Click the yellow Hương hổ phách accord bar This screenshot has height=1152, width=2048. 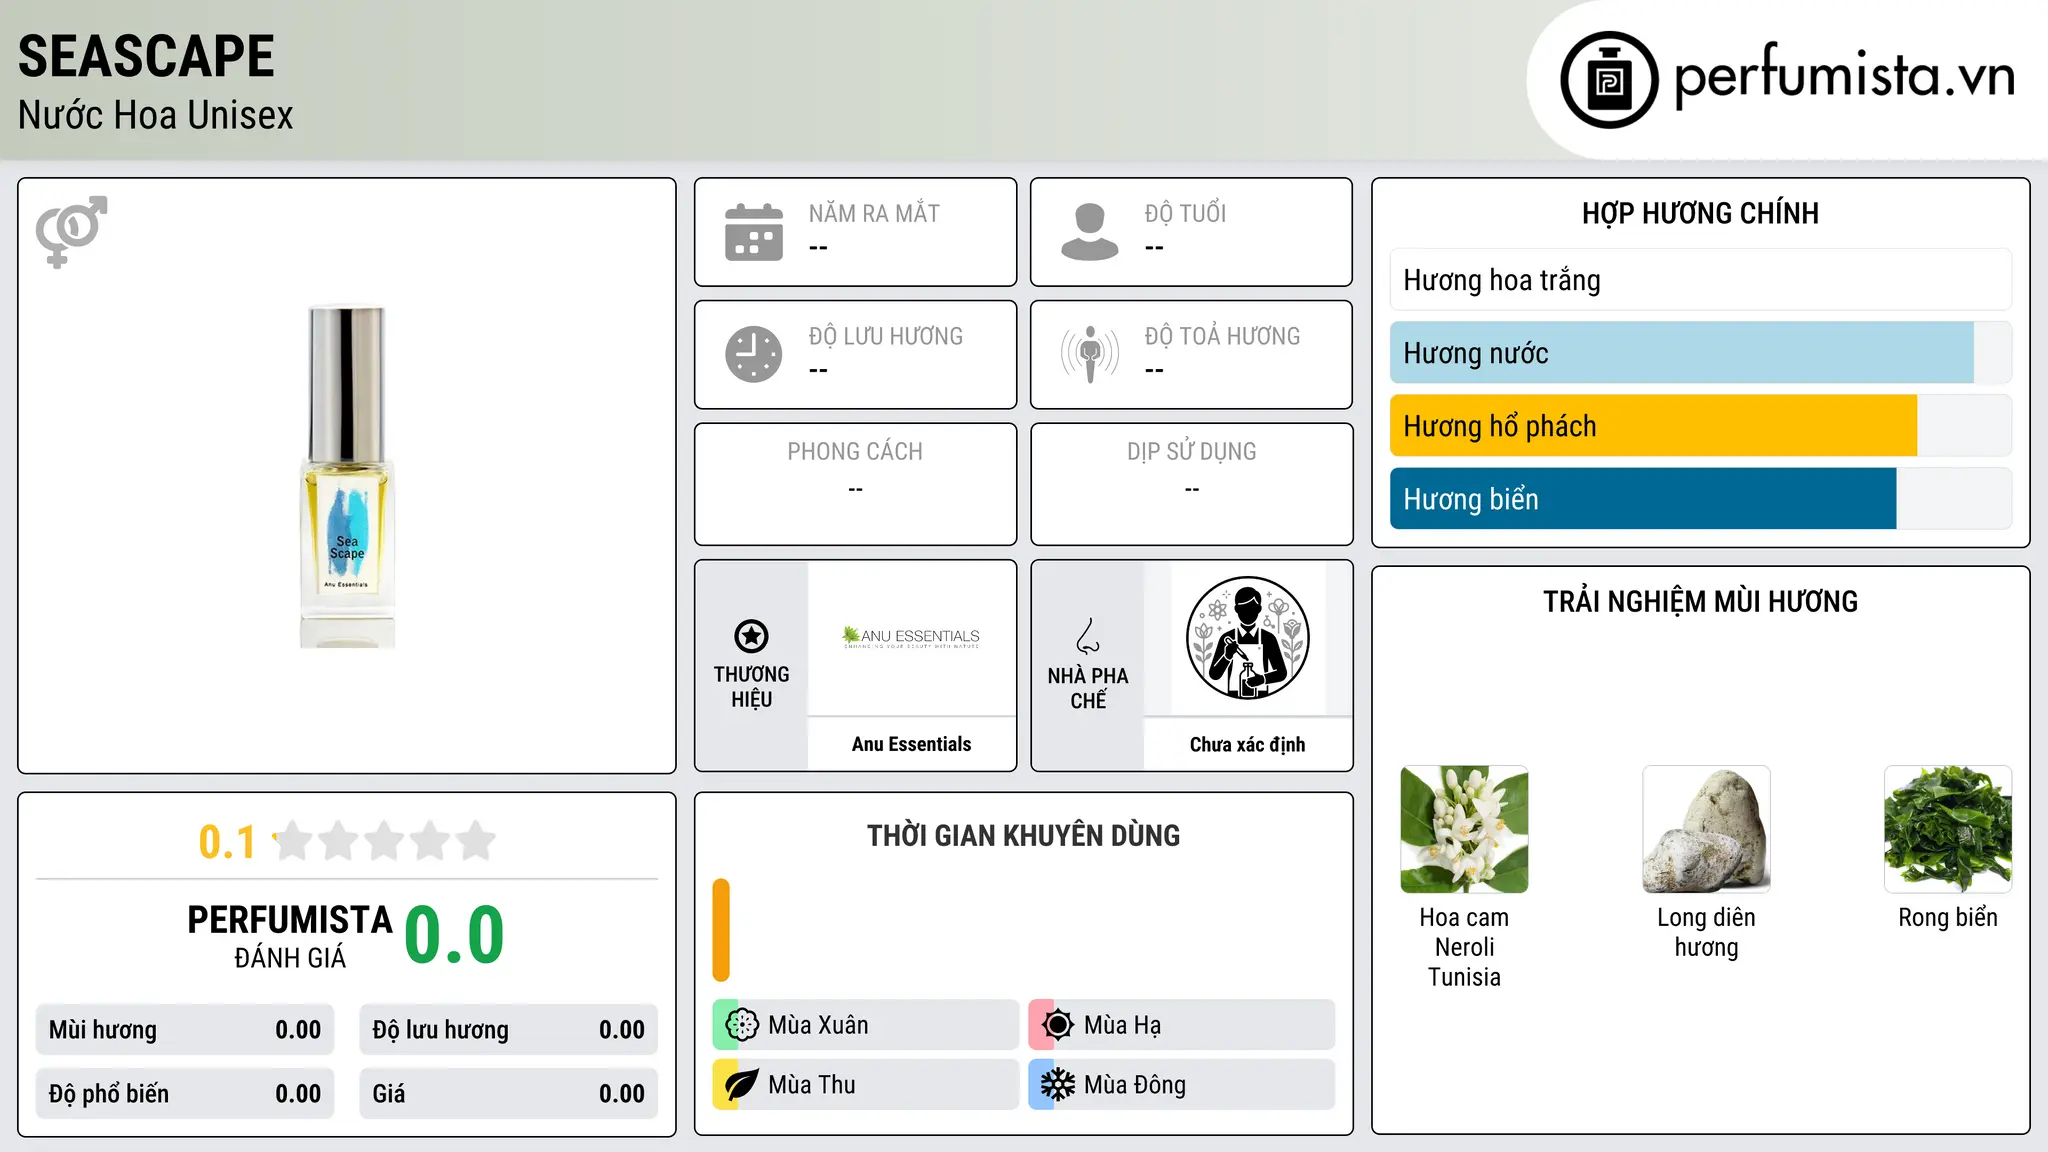[x=1700, y=426]
